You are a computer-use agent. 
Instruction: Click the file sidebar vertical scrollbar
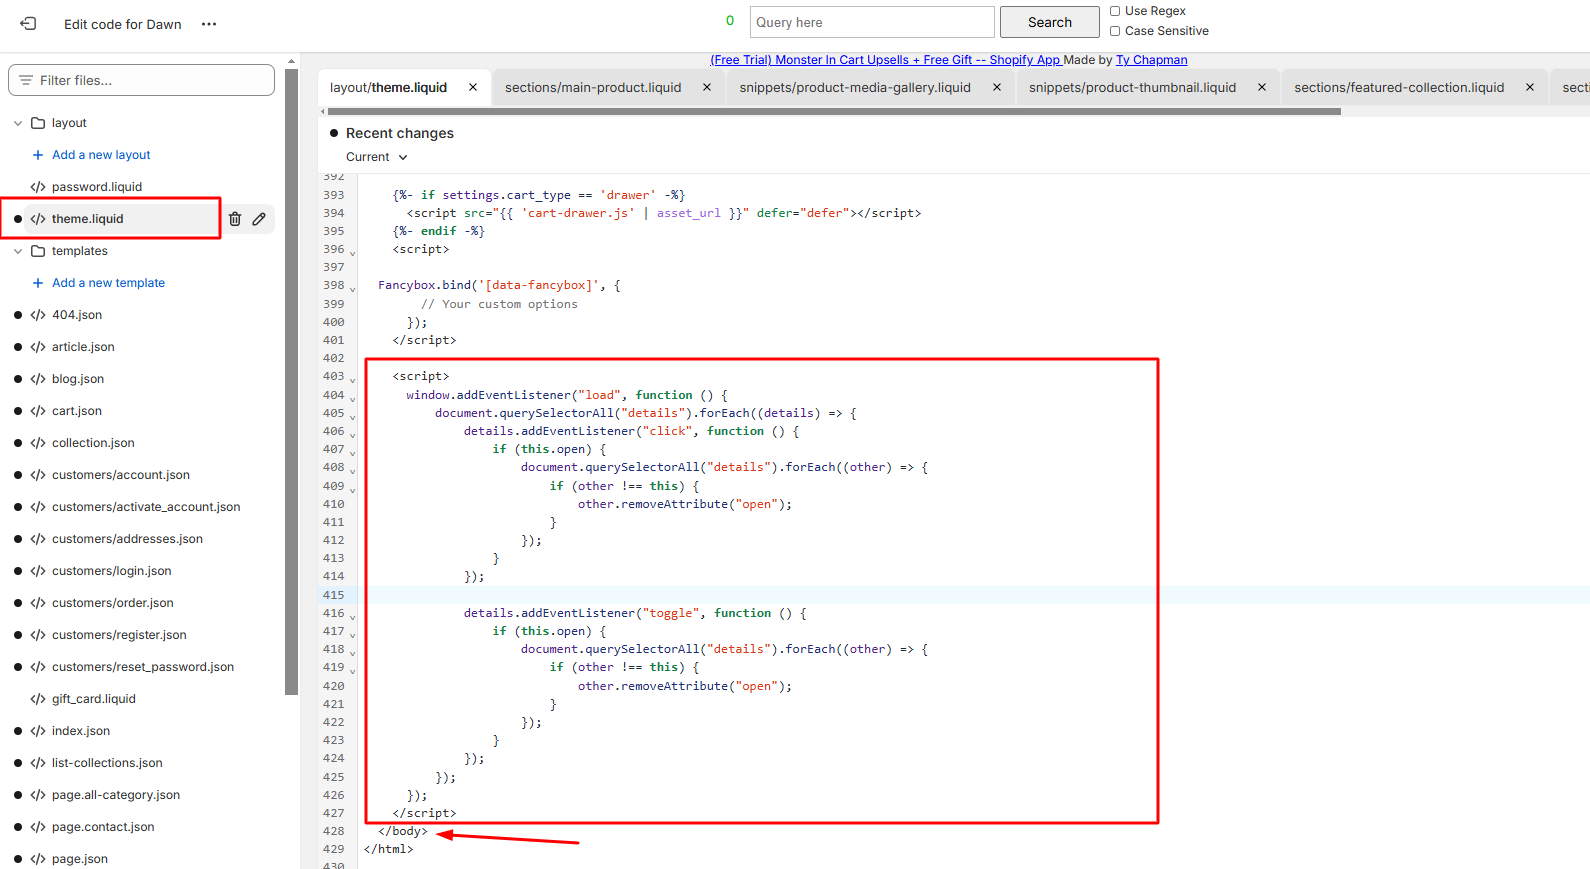pos(291,380)
